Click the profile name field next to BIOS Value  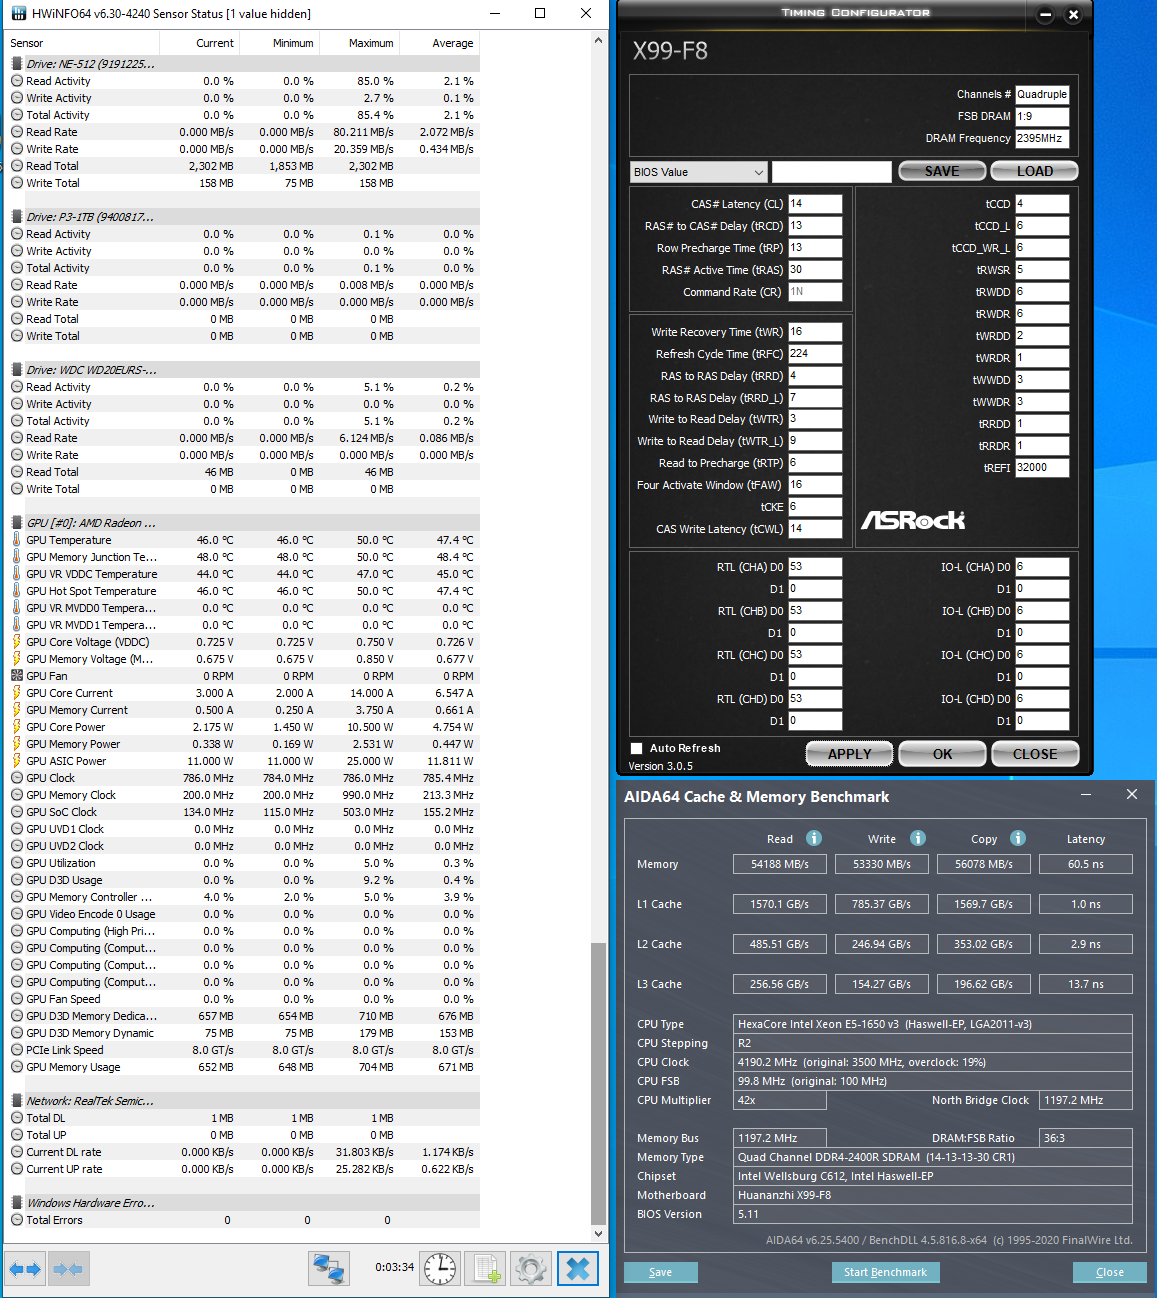831,172
